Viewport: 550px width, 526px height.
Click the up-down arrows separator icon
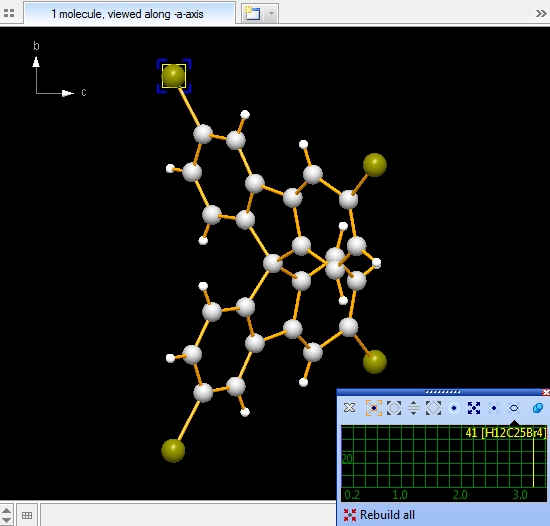pyautogui.click(x=414, y=408)
